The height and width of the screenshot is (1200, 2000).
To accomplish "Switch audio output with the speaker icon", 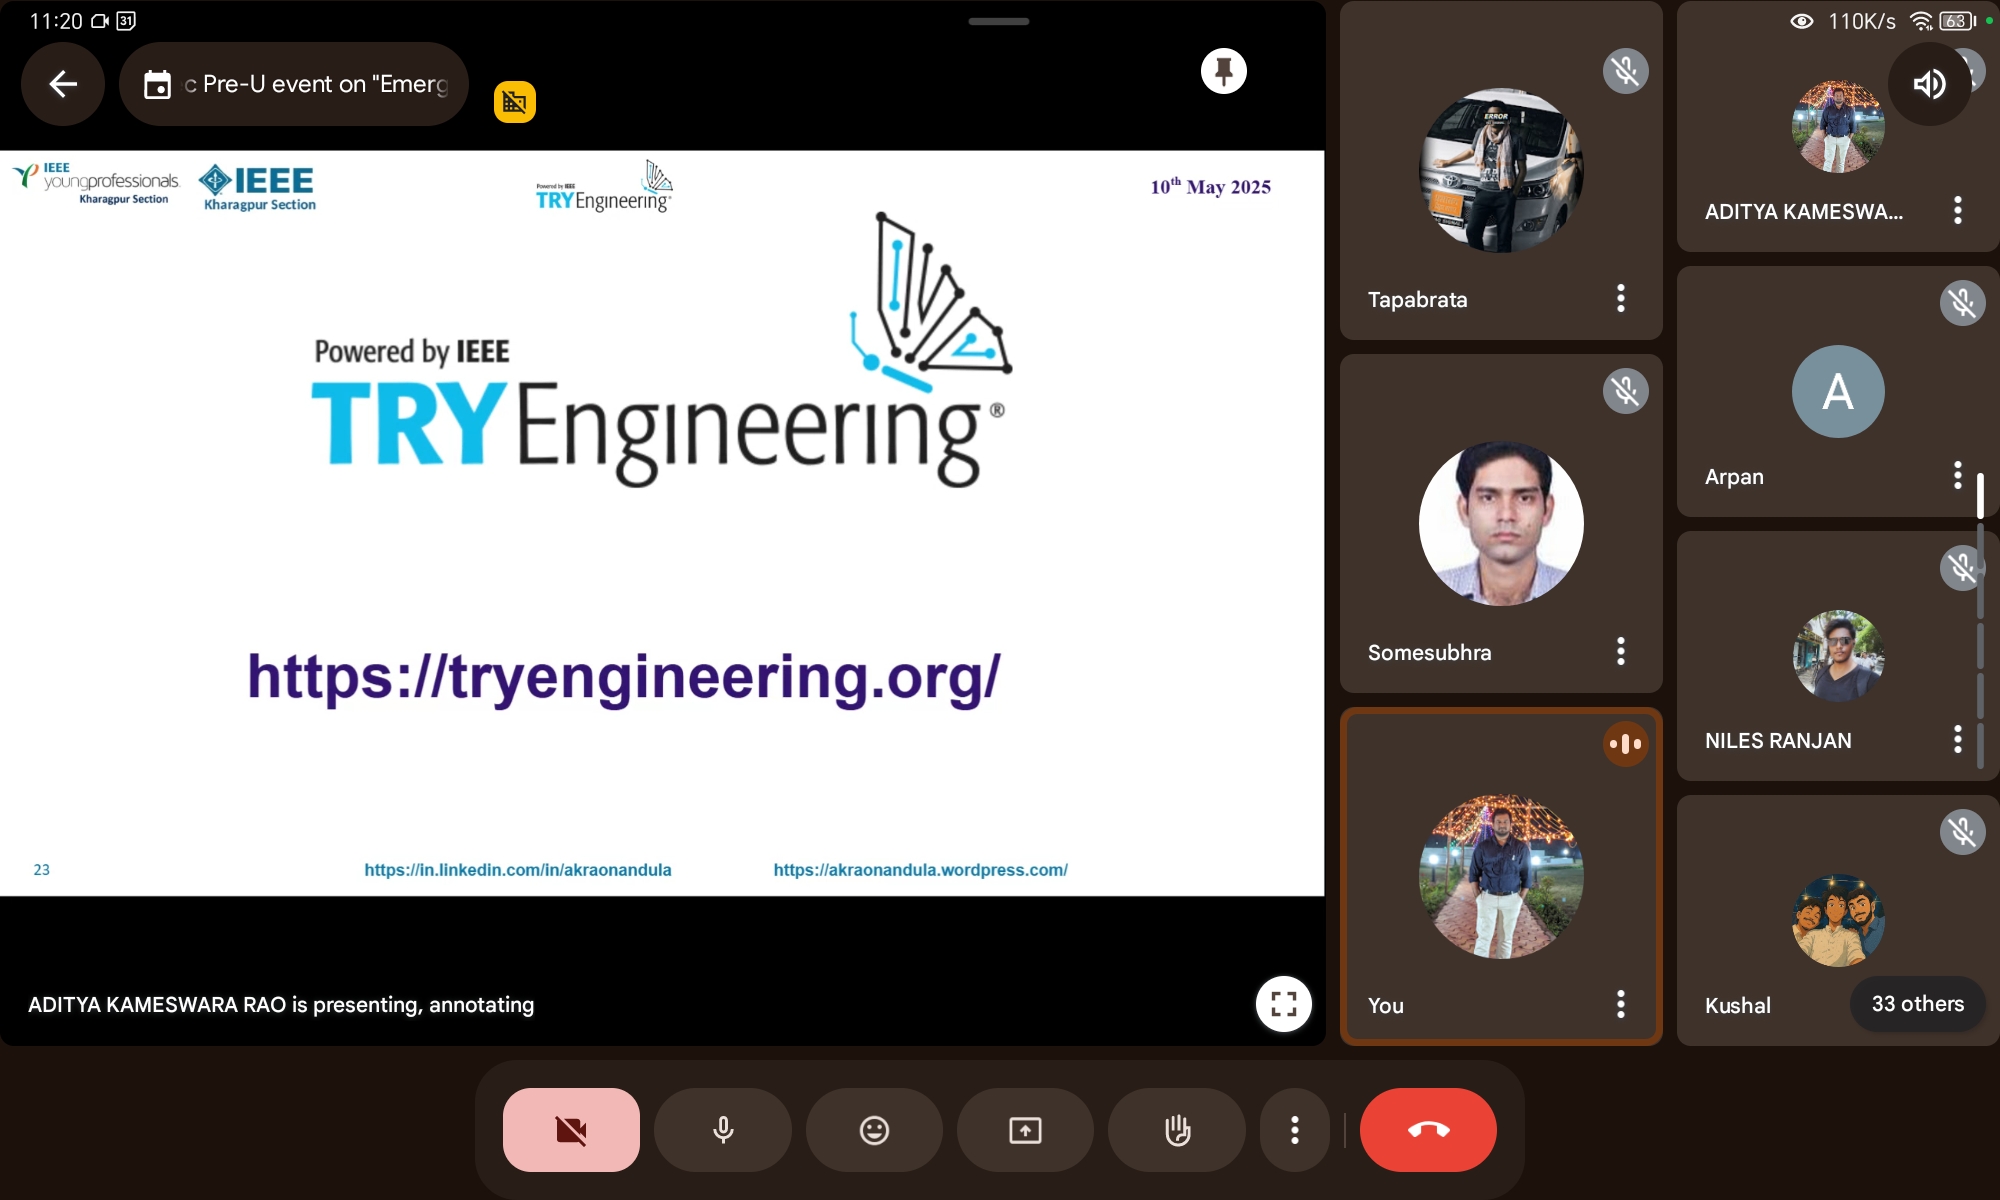I will coord(1929,84).
